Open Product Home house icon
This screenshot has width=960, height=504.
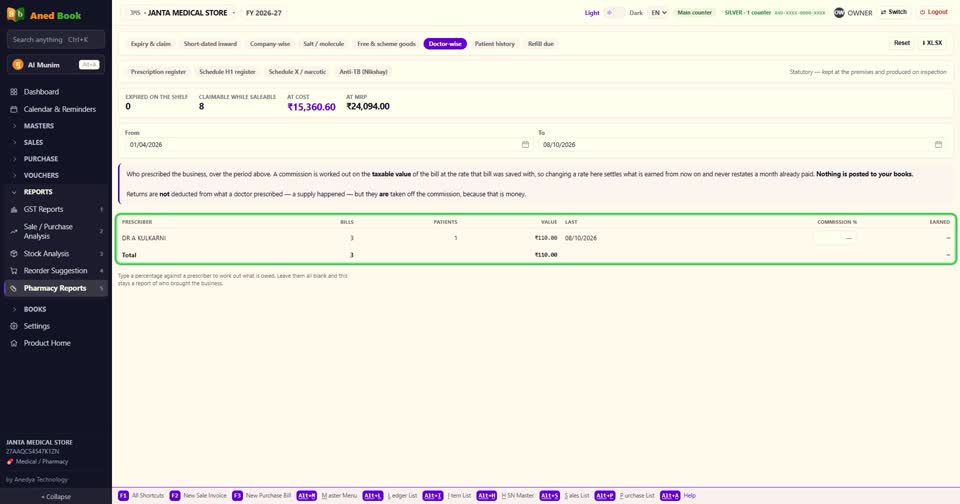point(13,344)
